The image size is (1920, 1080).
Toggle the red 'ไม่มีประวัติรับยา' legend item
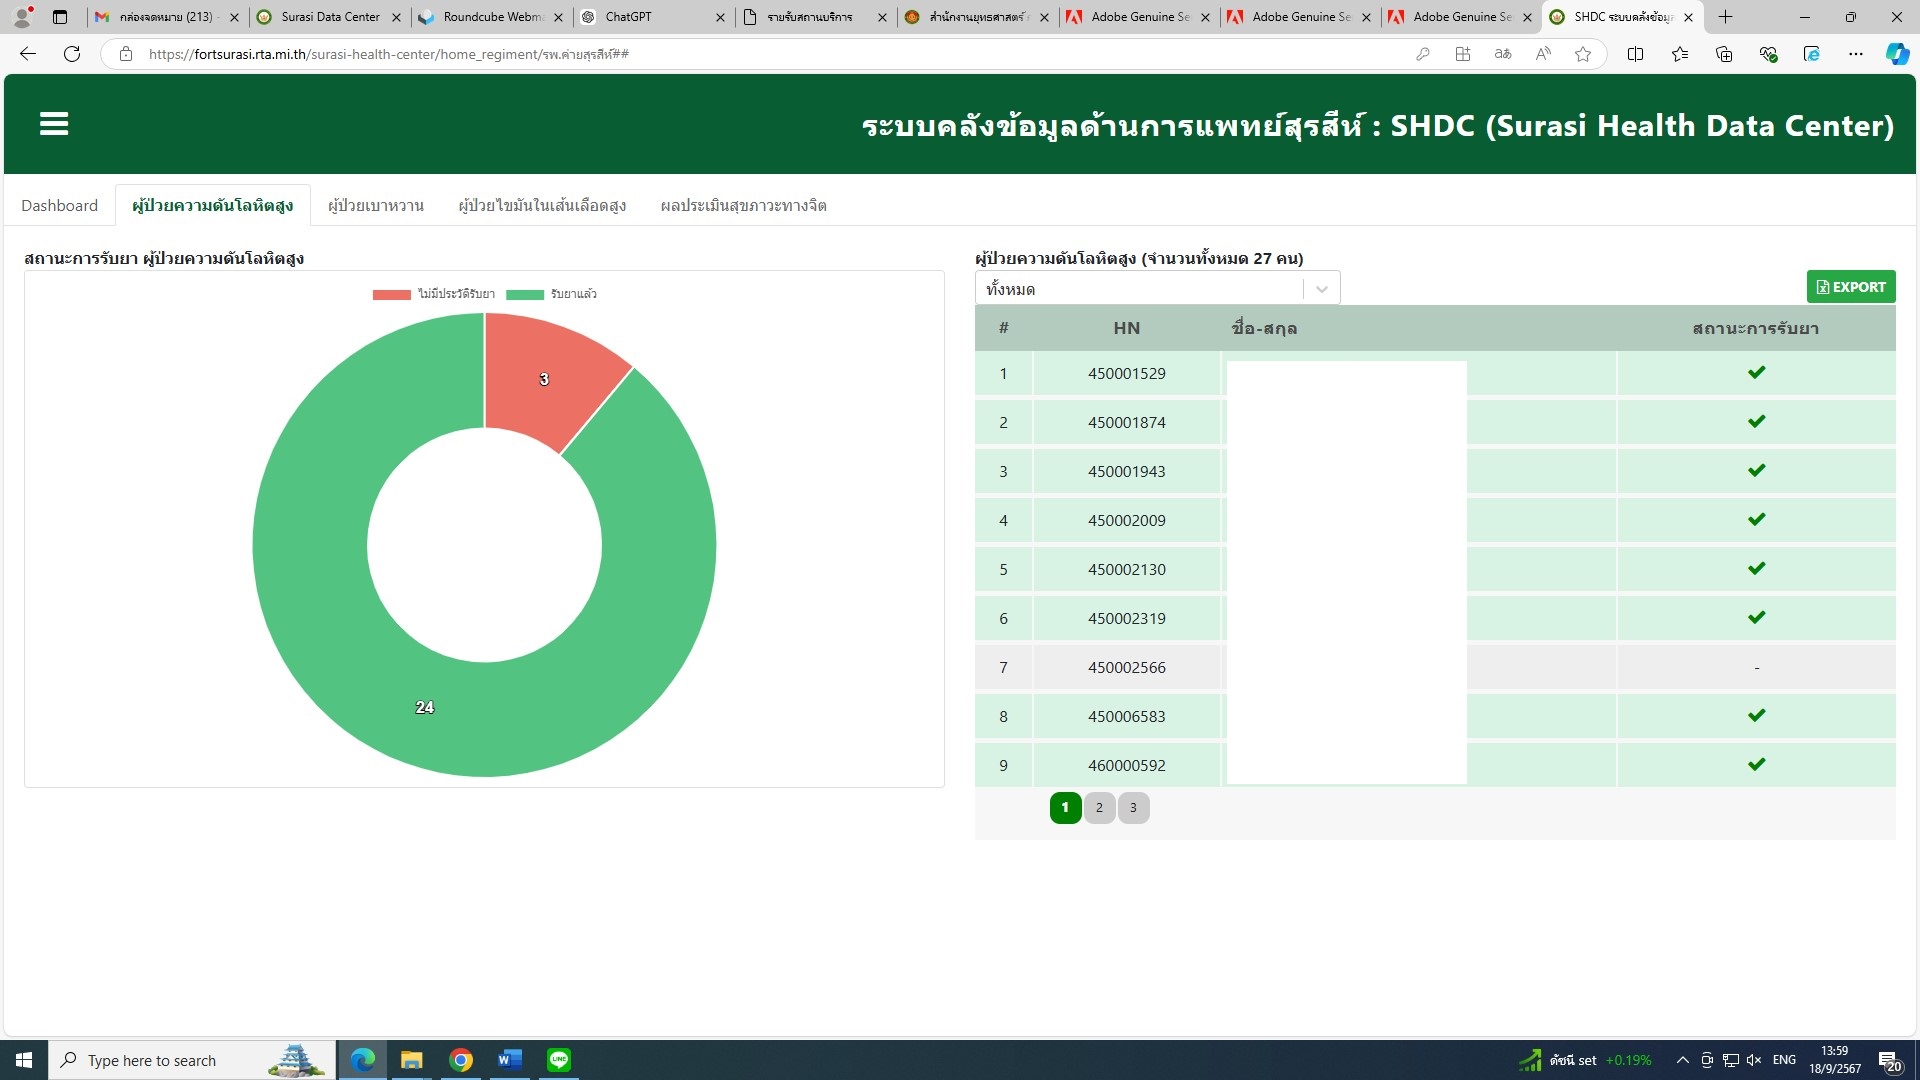(434, 294)
